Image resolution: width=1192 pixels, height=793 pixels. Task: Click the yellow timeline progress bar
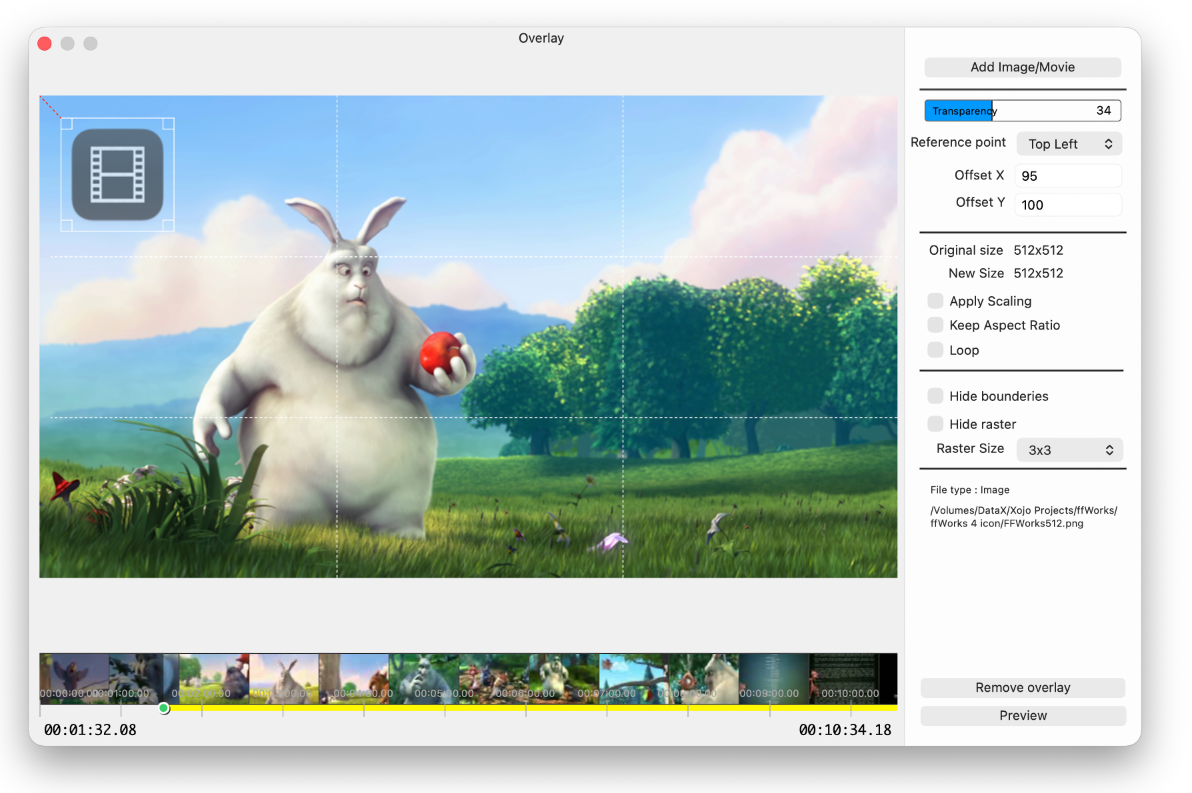click(x=532, y=708)
